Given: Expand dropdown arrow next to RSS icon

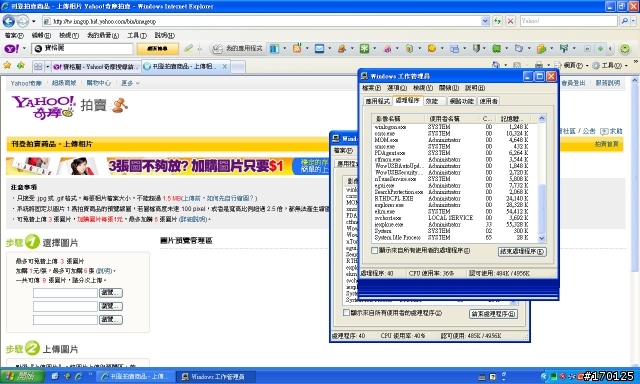Looking at the screenshot, I should click(307, 49).
